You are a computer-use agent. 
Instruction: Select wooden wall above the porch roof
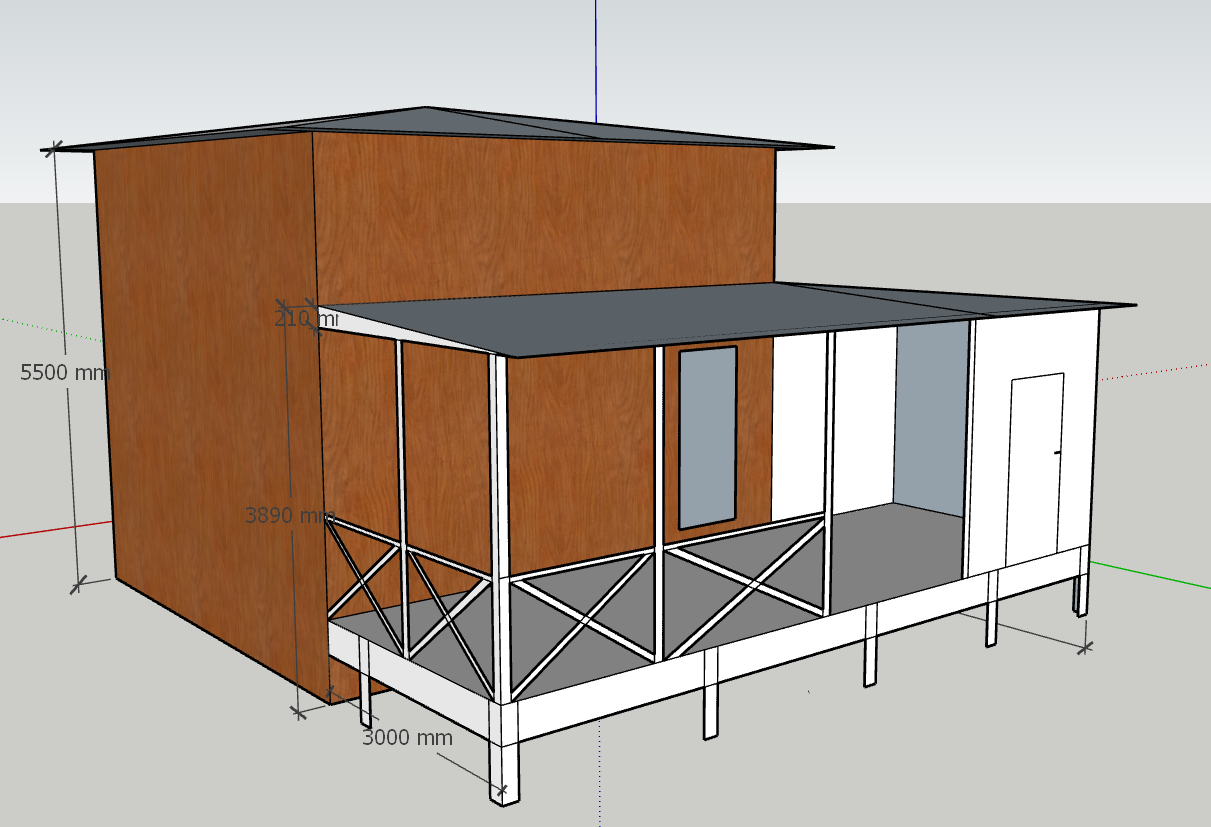tap(540, 210)
